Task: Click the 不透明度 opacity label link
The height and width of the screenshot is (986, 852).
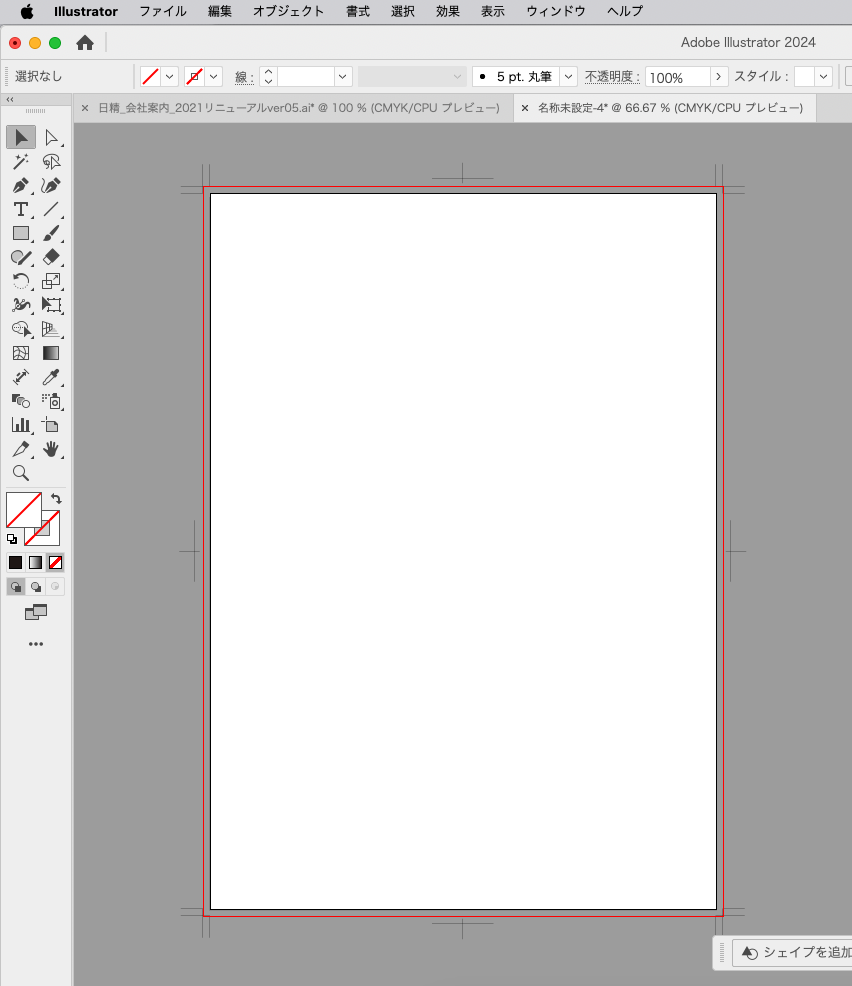Action: [x=611, y=77]
